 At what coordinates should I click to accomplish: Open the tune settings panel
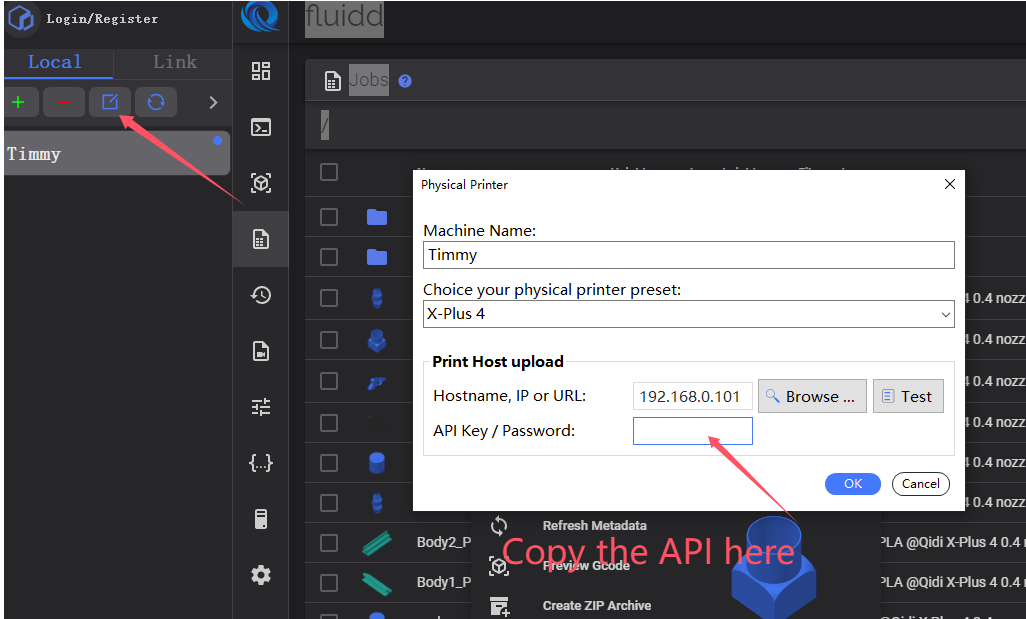[x=261, y=407]
